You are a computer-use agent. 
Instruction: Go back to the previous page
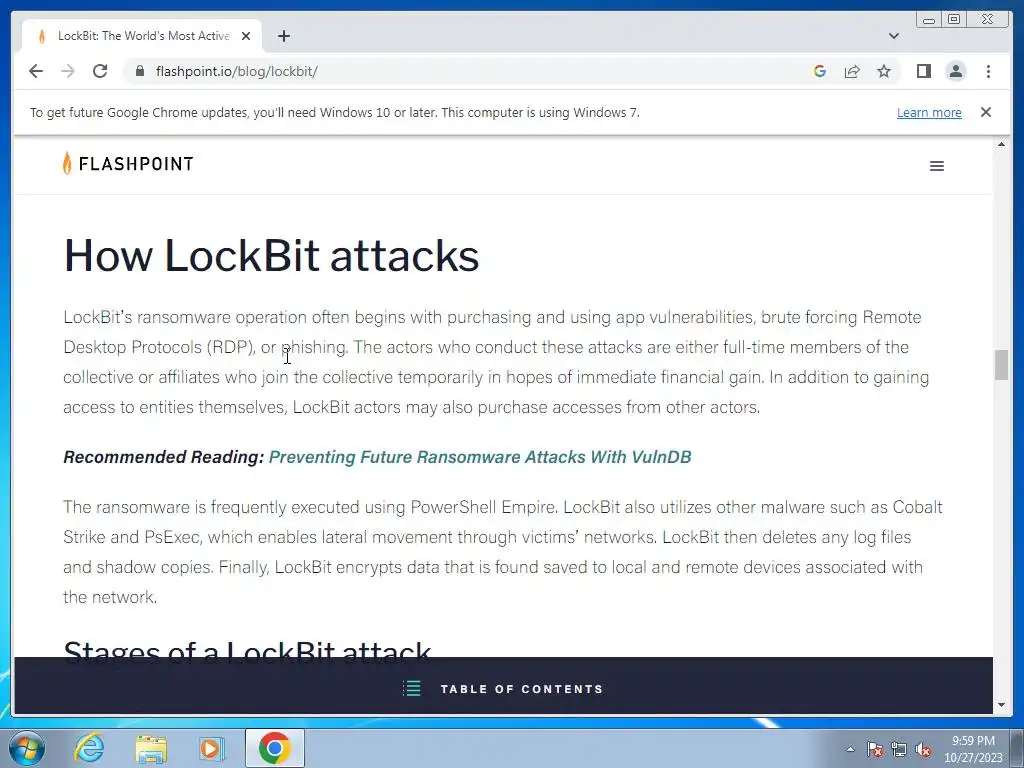(36, 71)
